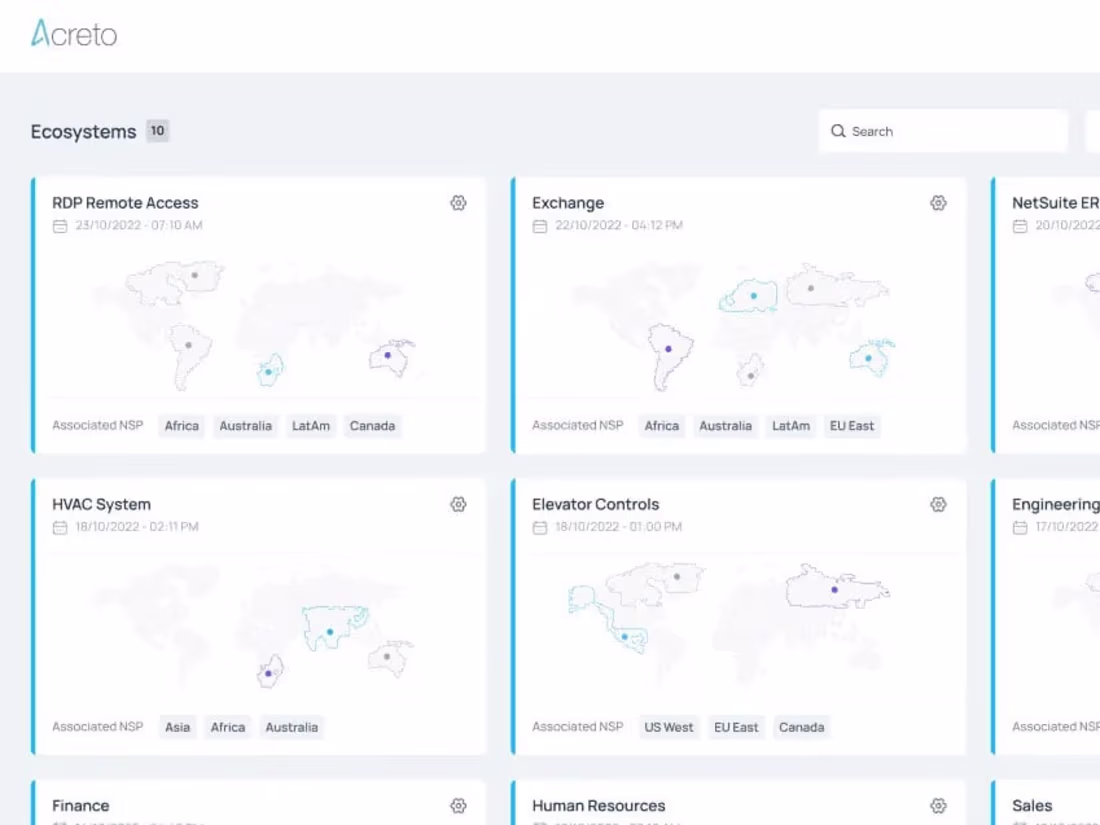This screenshot has width=1100, height=825.
Task: Open the Engineering ecosystem title
Action: pyautogui.click(x=1055, y=504)
